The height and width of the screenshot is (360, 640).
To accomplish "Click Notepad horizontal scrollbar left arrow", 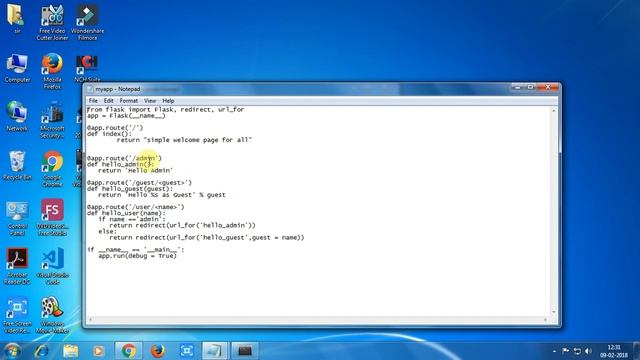I will pos(90,320).
